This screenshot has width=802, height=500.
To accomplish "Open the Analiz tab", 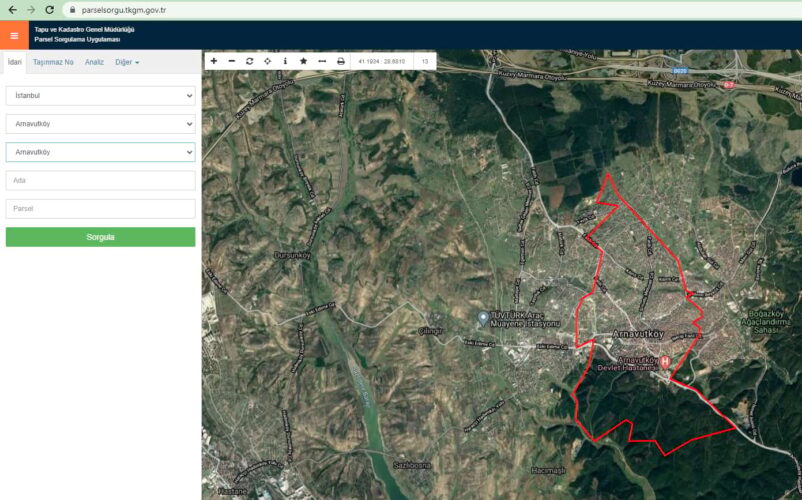I will click(94, 62).
